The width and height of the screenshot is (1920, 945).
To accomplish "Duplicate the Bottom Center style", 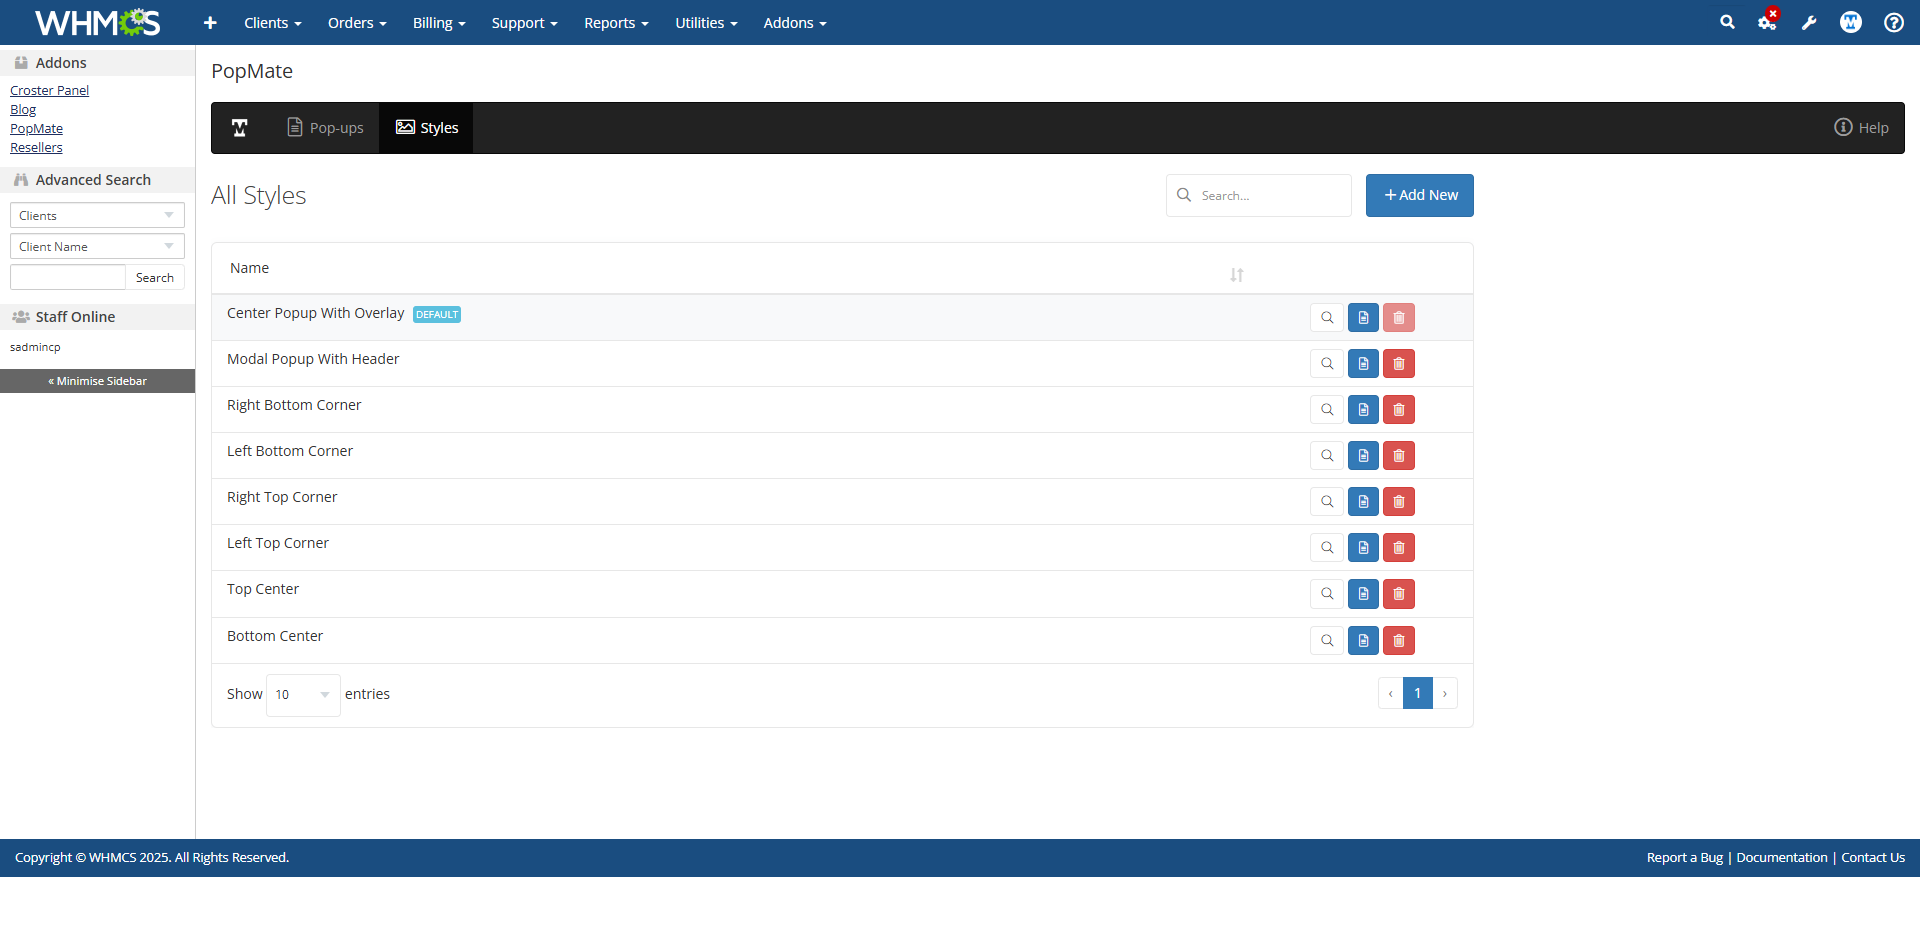I will click(1363, 641).
